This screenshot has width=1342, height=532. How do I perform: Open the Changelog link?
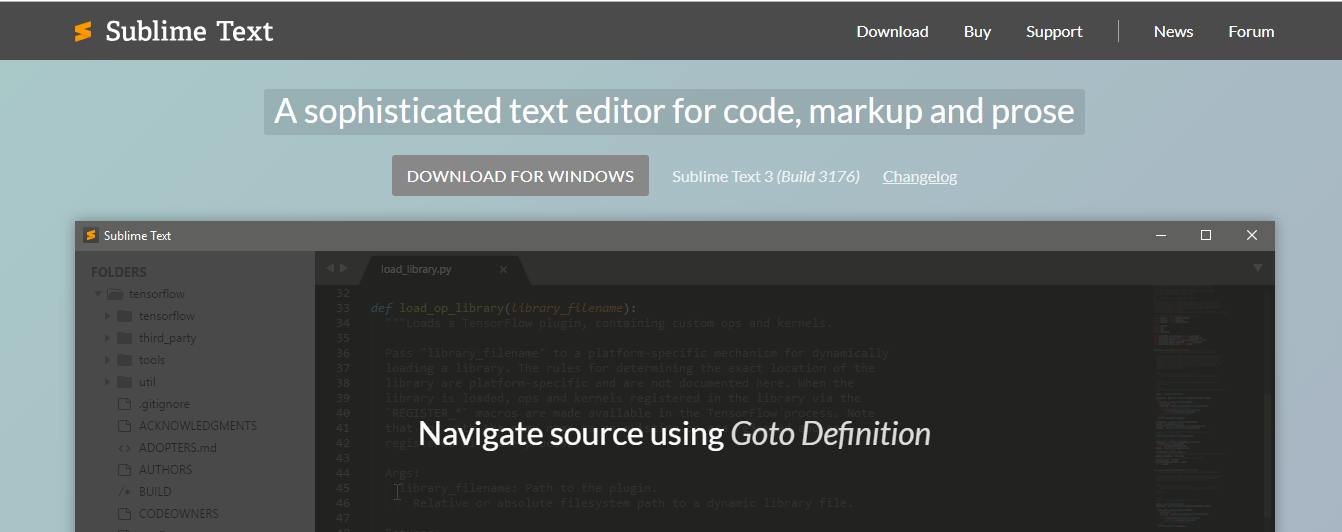tap(920, 176)
